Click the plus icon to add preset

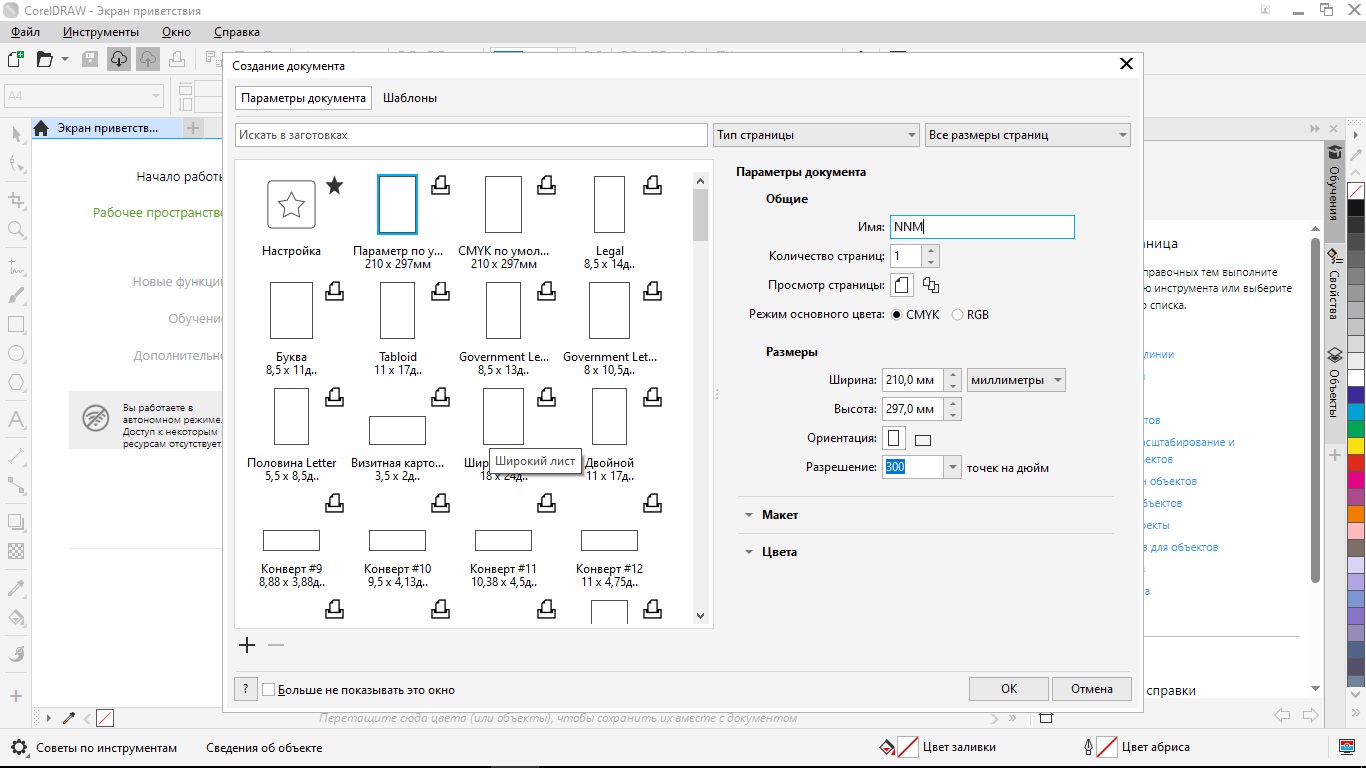coord(247,645)
